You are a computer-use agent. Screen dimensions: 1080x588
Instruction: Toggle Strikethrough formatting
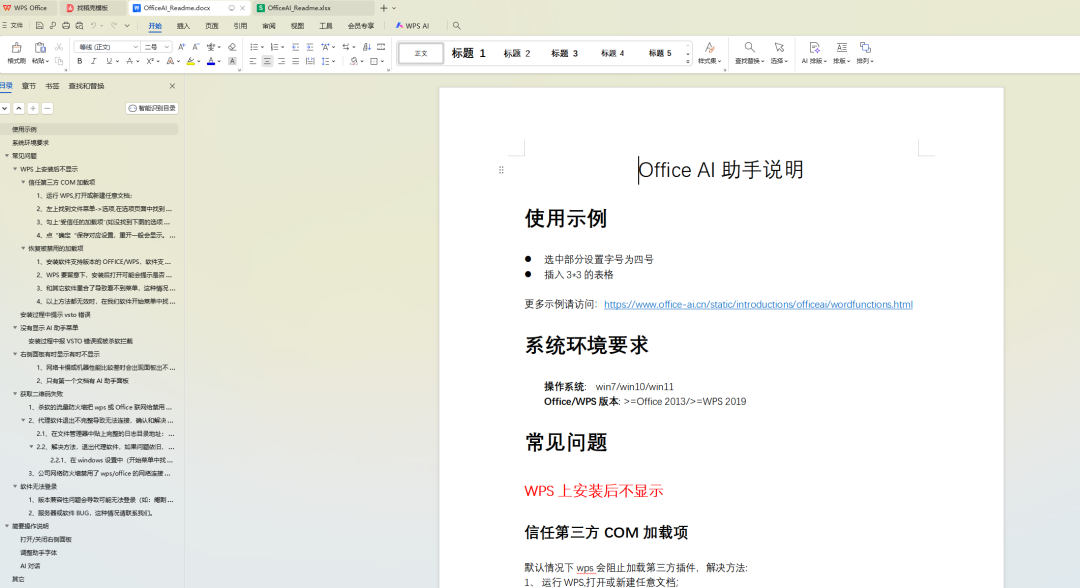click(x=129, y=61)
